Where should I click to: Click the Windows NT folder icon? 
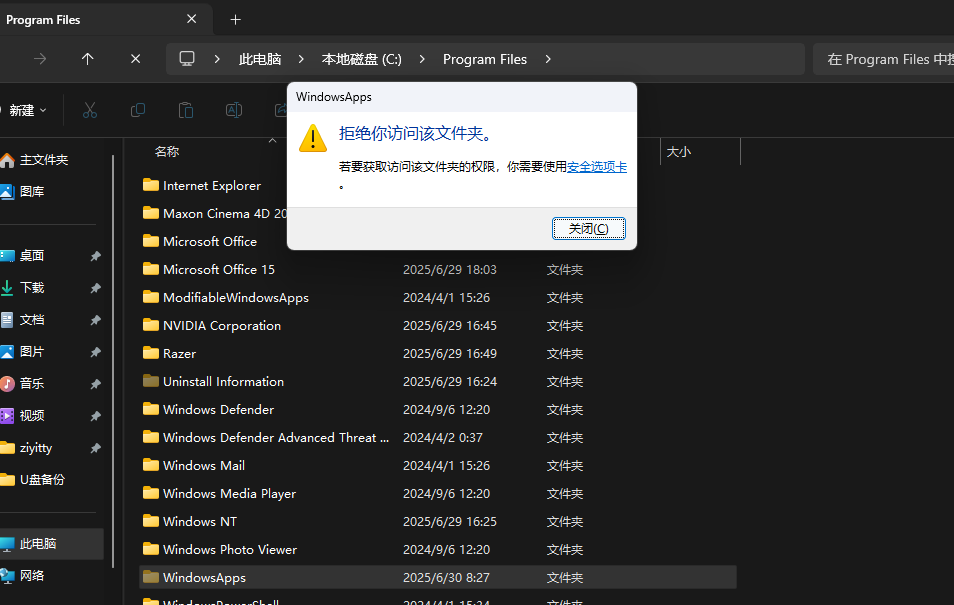(151, 521)
